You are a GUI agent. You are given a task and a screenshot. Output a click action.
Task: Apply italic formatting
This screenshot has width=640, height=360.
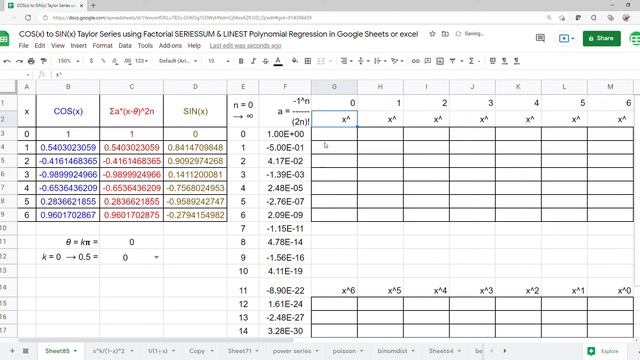253,61
